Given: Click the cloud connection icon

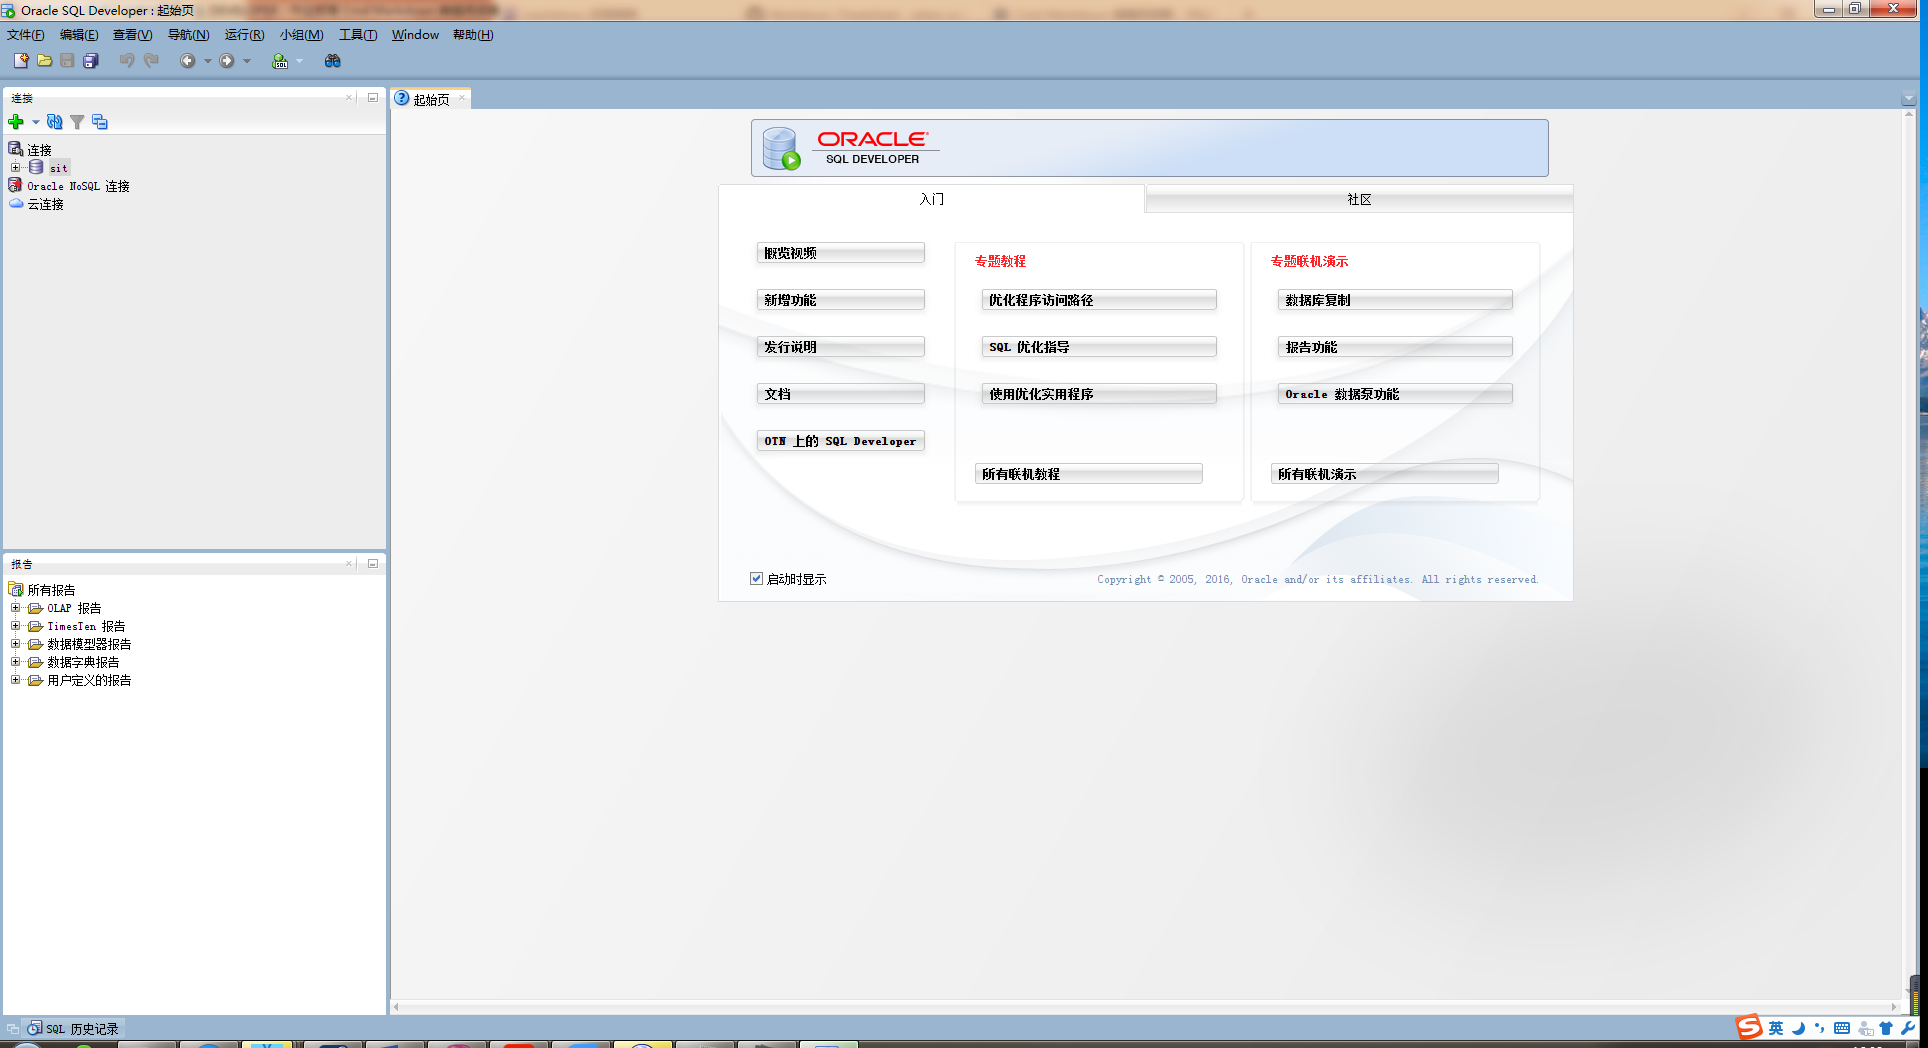Looking at the screenshot, I should 16,203.
